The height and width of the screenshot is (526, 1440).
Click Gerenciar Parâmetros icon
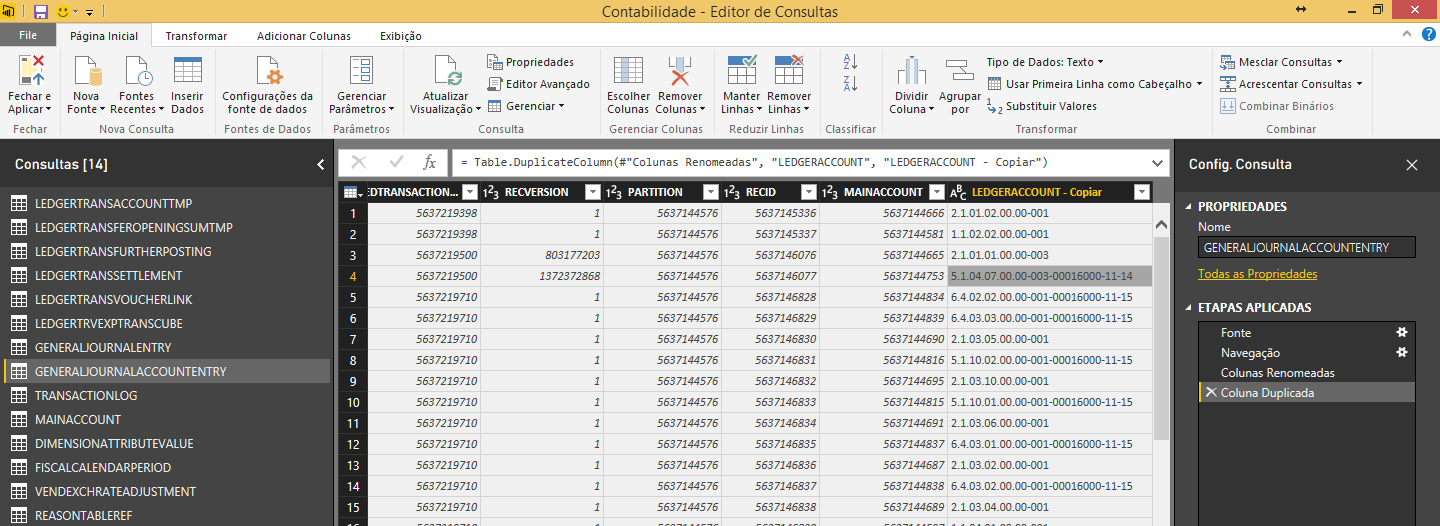pos(362,72)
